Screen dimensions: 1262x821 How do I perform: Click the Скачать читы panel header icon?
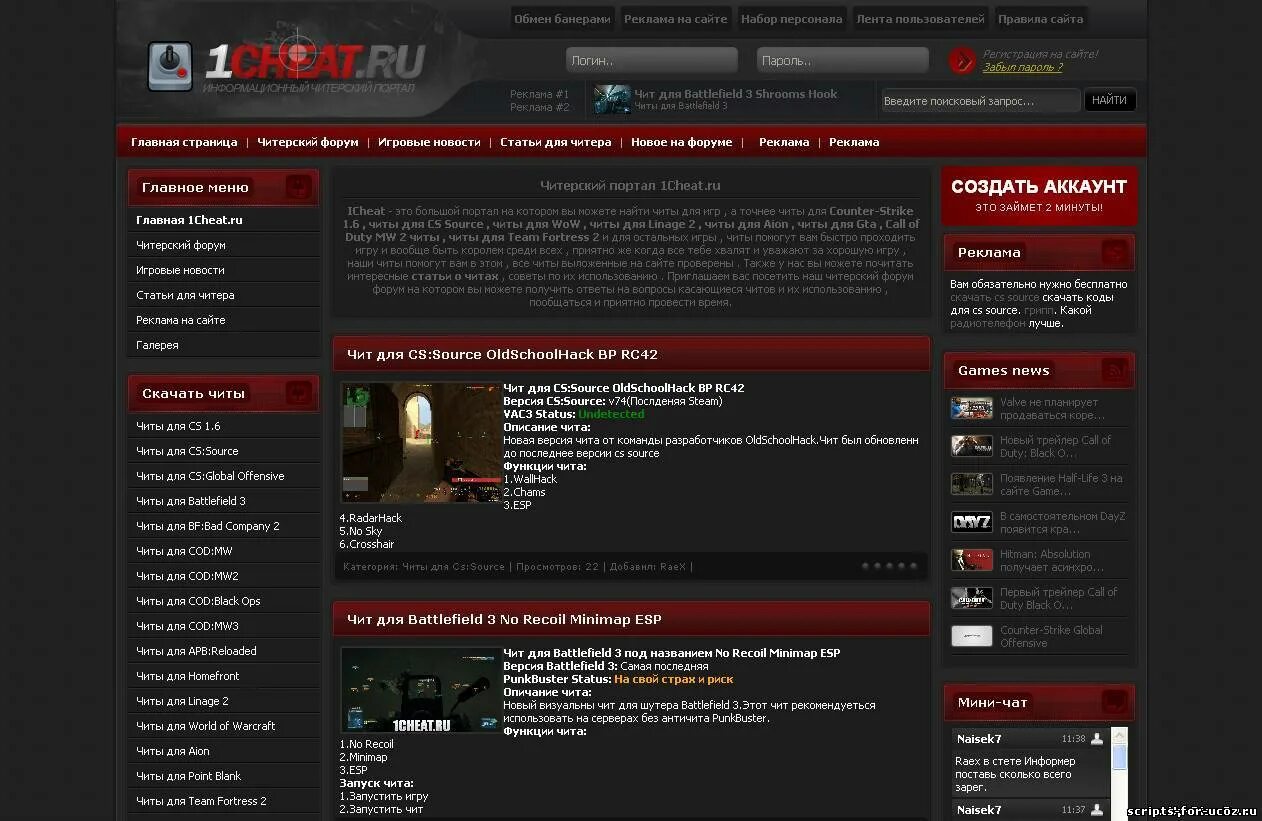pos(298,393)
